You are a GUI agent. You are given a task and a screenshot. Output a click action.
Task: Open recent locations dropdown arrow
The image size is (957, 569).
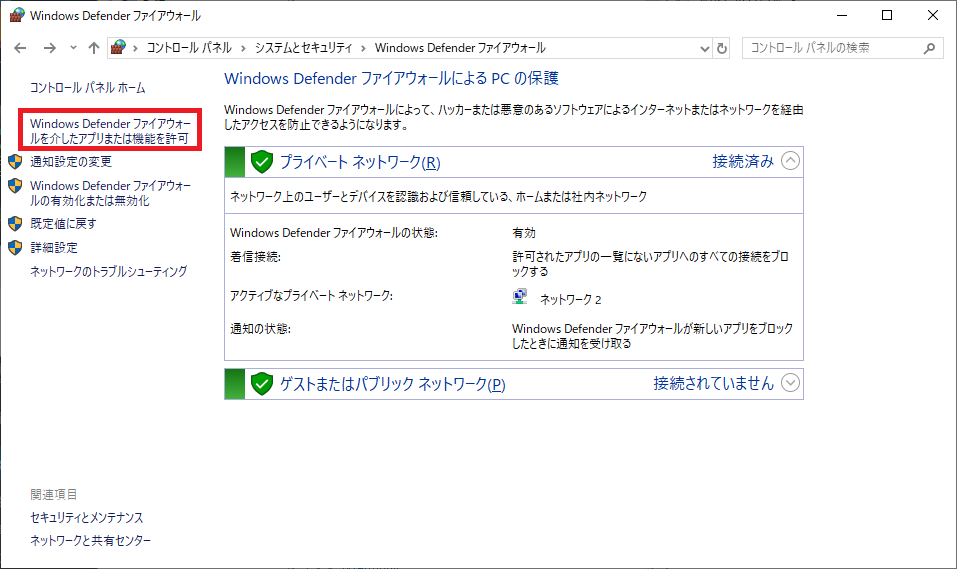tap(73, 48)
